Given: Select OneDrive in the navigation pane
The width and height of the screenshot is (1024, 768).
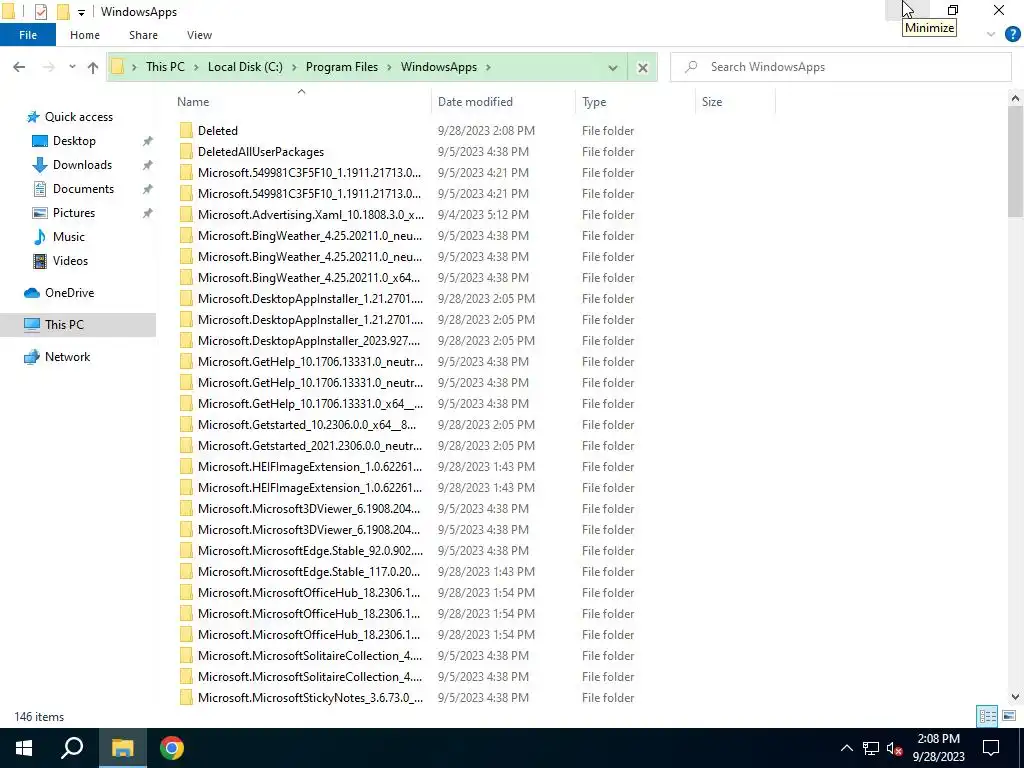Looking at the screenshot, I should [69, 293].
